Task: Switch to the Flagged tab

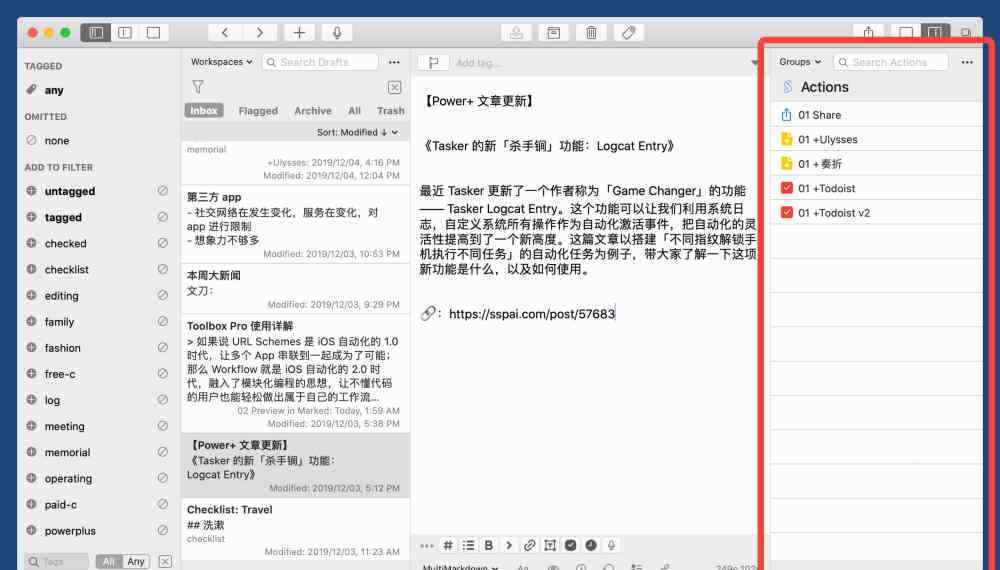Action: coord(258,110)
